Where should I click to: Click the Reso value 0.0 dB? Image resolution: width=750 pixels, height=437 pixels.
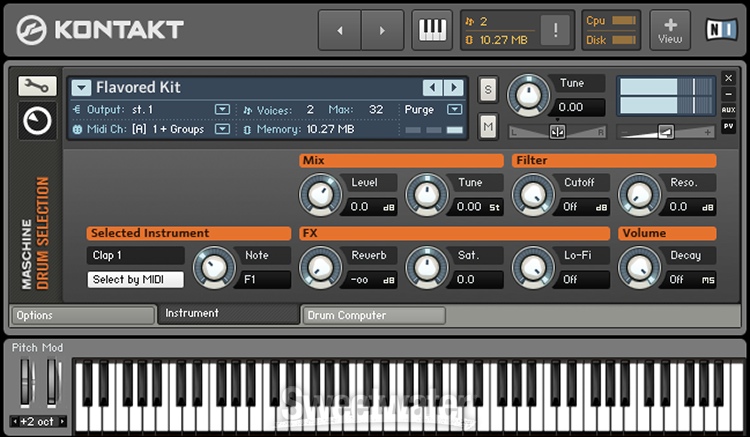(x=690, y=207)
